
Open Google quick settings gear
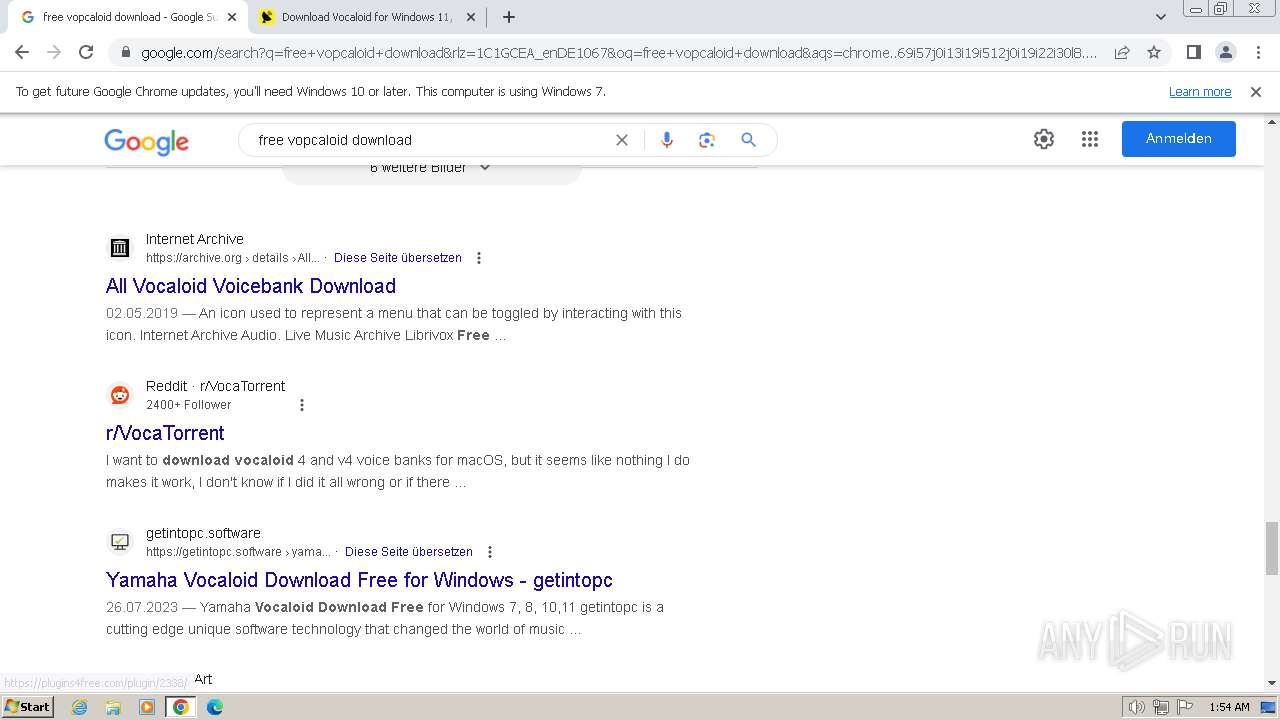[1044, 139]
